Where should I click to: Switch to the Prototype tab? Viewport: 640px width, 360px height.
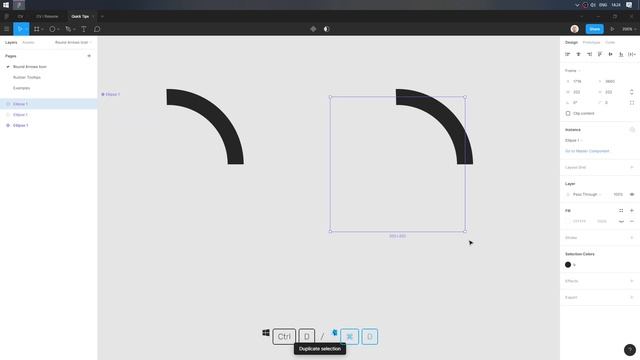[x=591, y=42]
